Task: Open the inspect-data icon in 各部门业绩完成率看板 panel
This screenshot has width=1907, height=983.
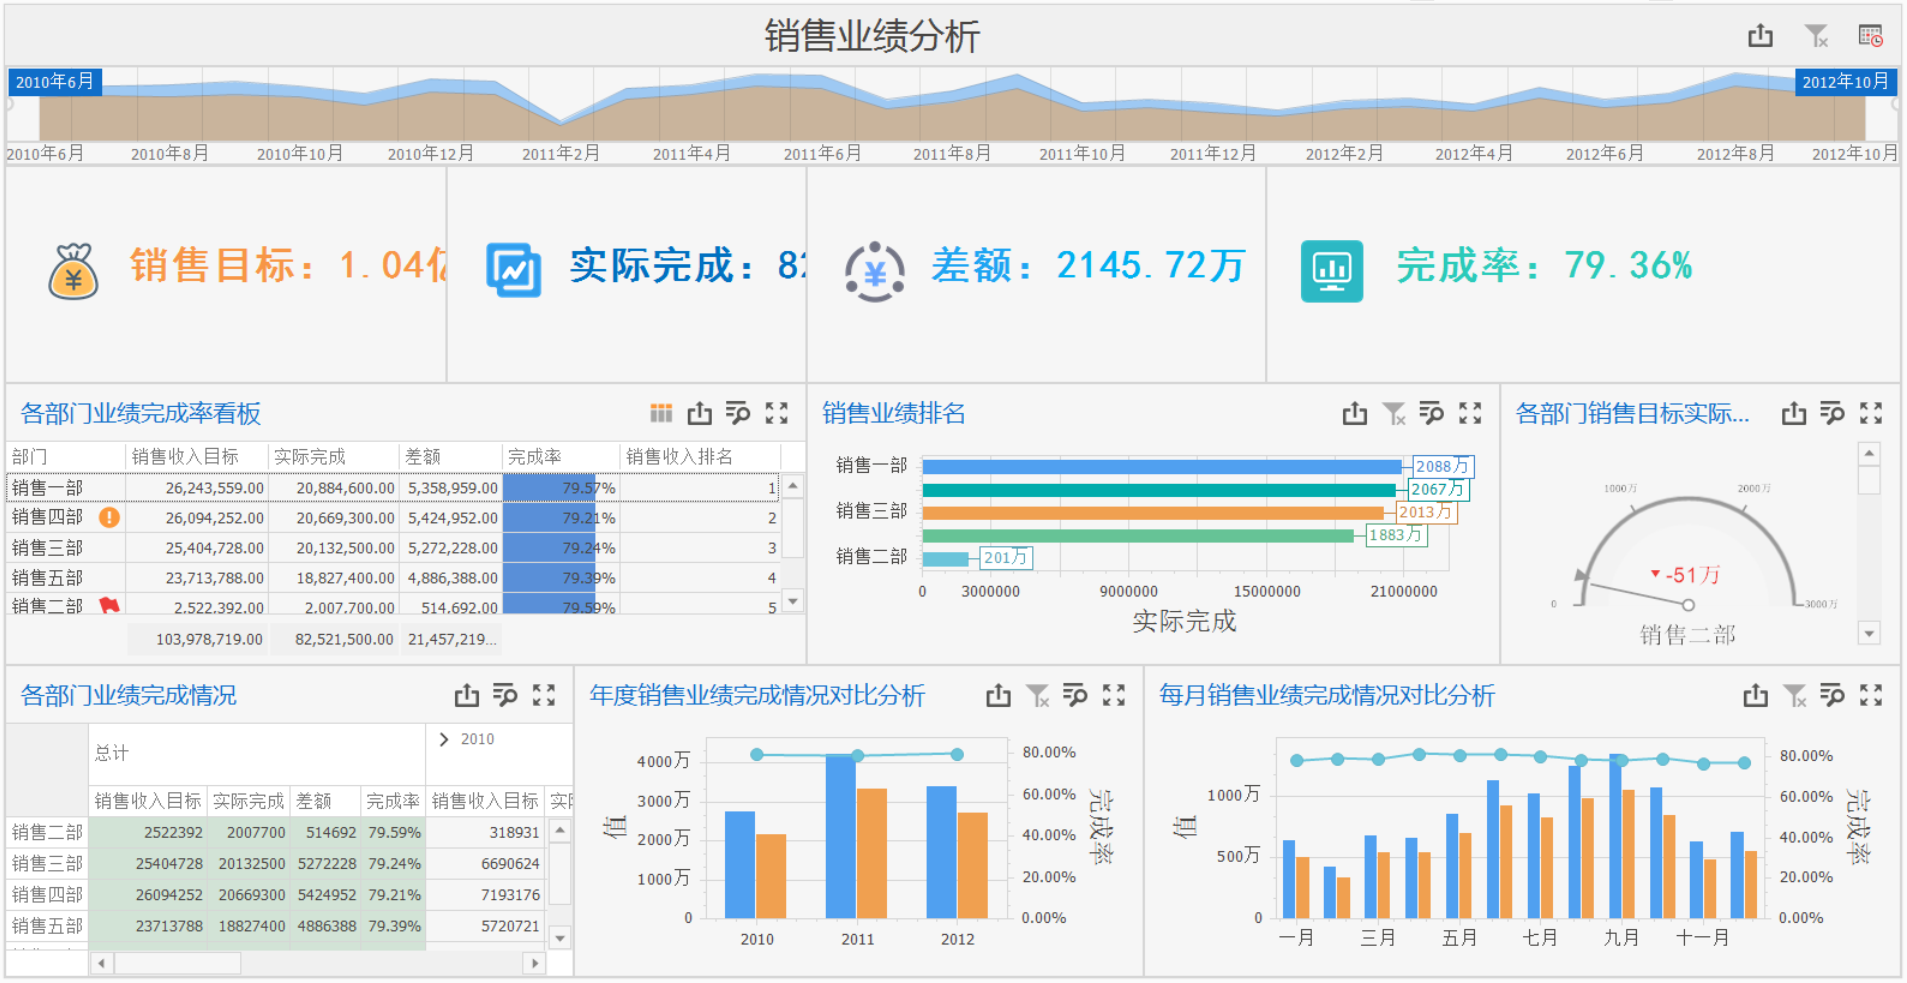Action: pyautogui.click(x=738, y=413)
